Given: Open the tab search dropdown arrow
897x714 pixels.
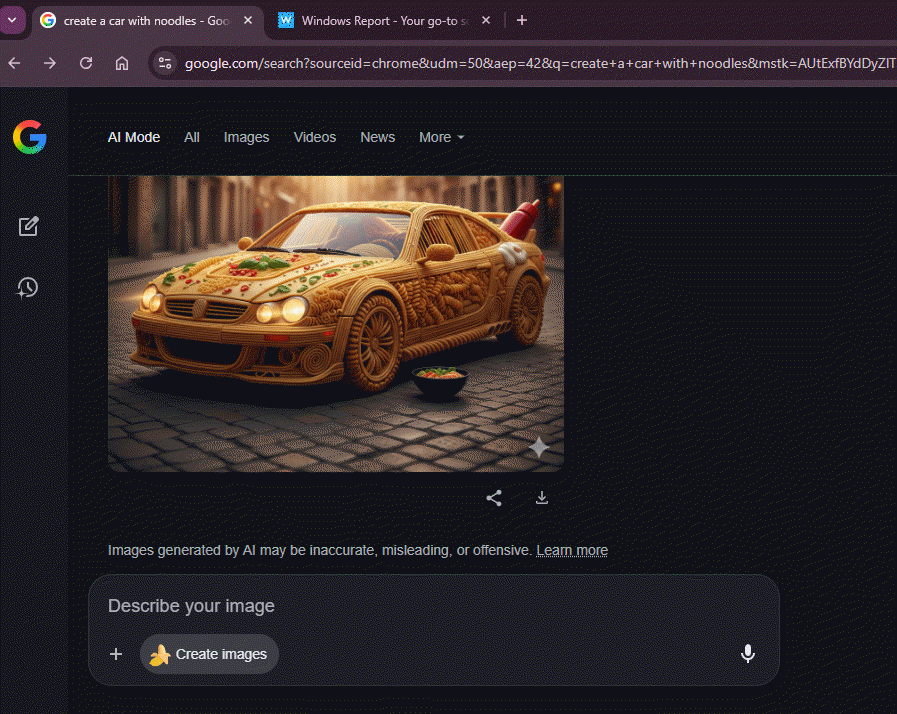Looking at the screenshot, I should [12, 20].
